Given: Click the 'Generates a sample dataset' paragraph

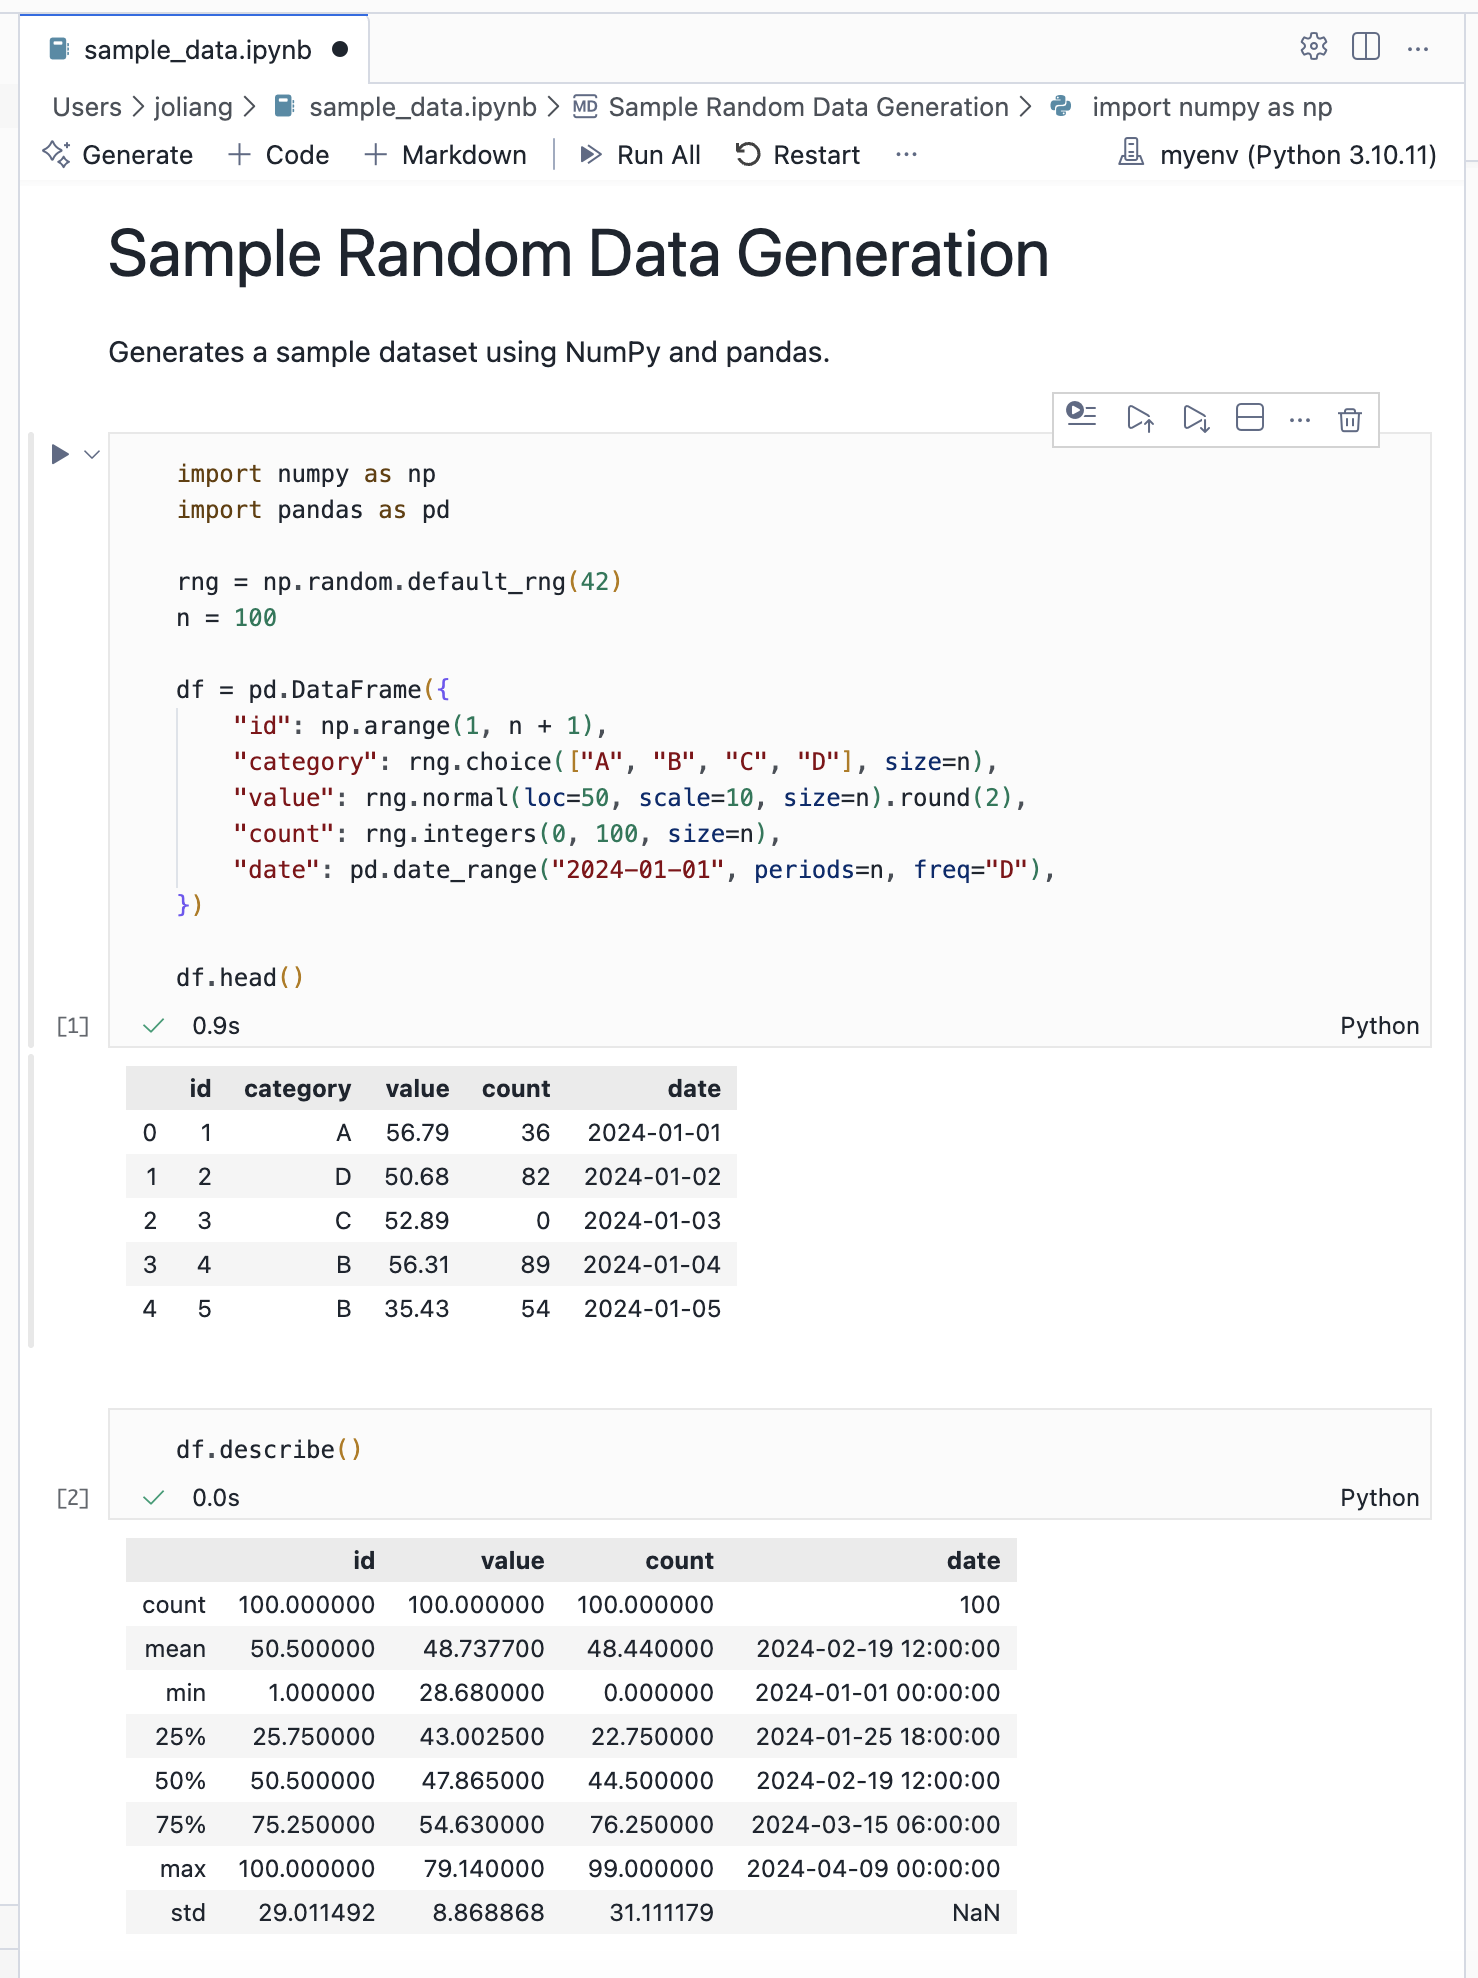Looking at the screenshot, I should click(x=469, y=352).
